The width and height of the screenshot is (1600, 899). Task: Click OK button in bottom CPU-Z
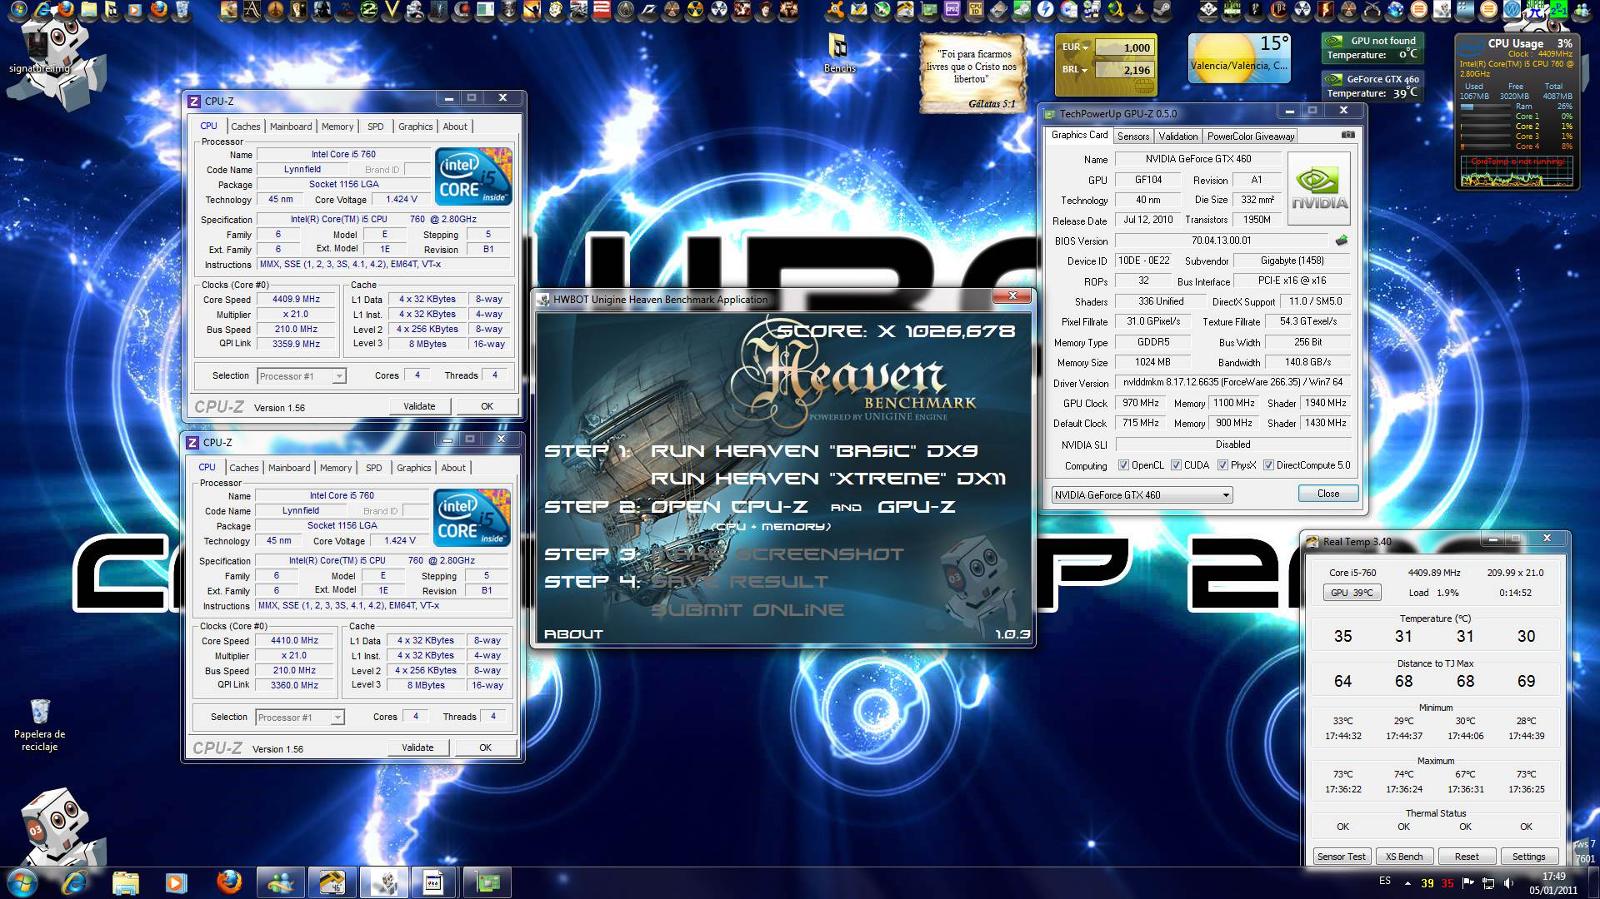(485, 747)
